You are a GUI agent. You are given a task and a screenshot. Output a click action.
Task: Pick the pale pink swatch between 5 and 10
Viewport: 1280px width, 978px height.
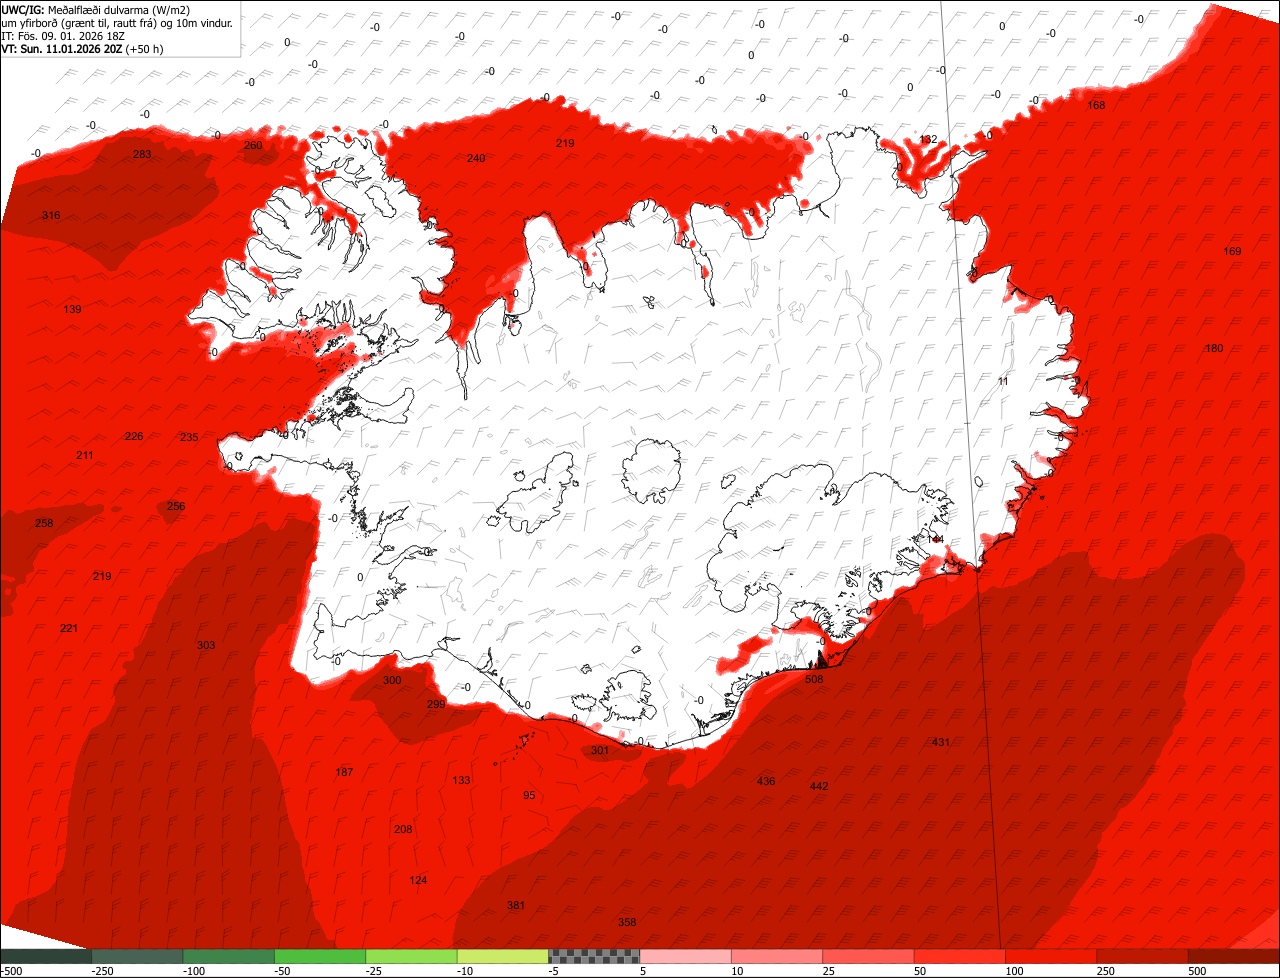tap(685, 956)
